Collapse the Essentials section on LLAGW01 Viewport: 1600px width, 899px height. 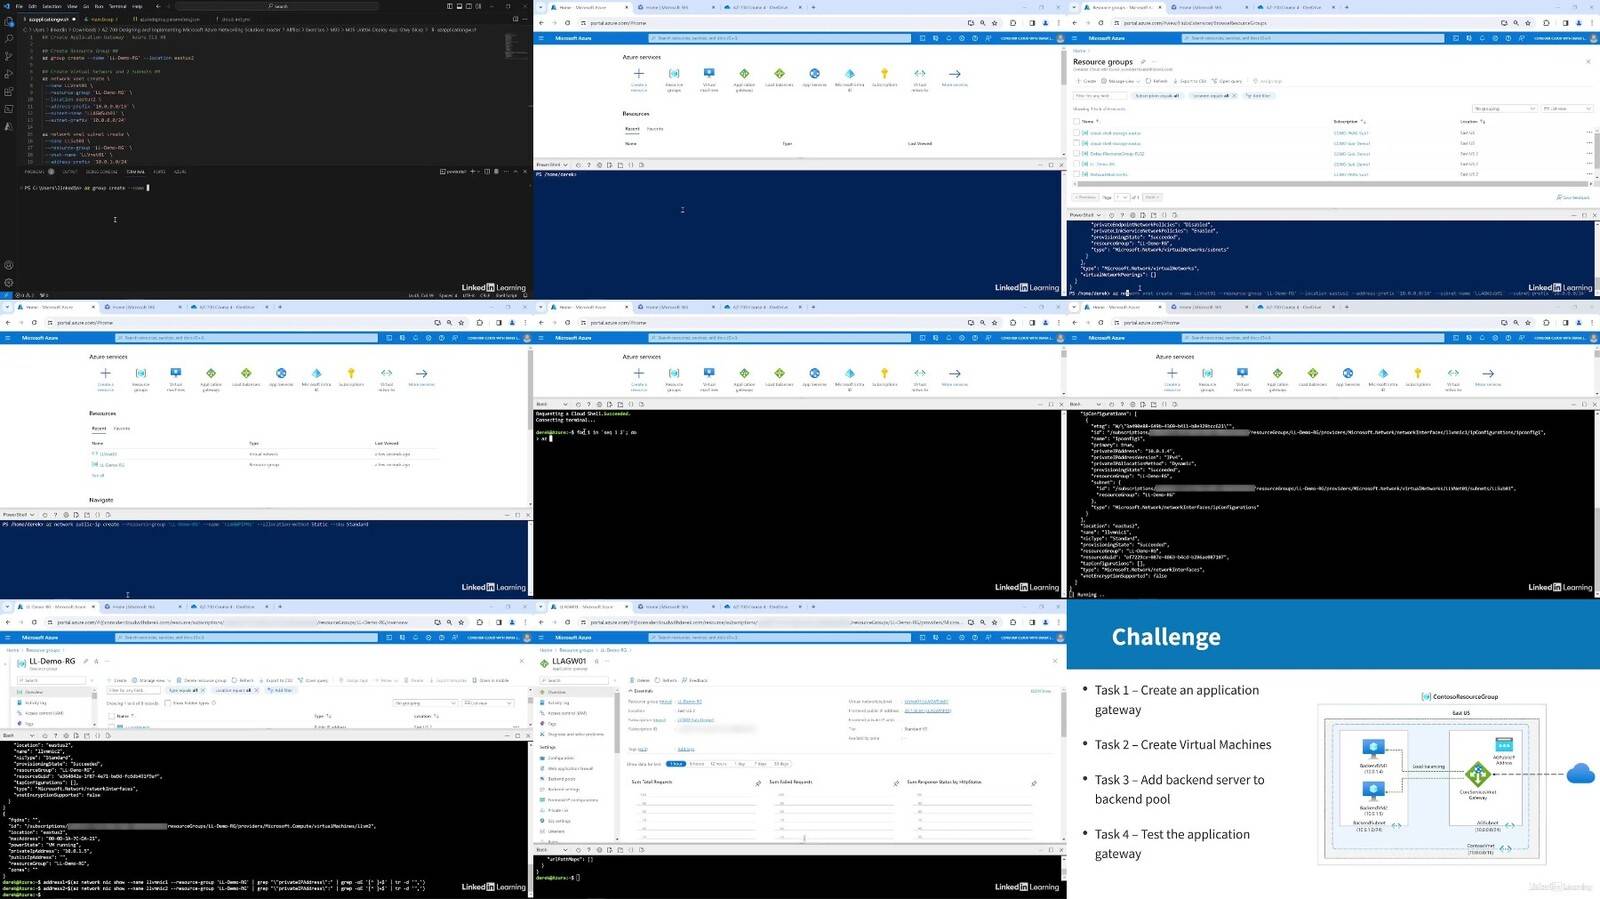(x=641, y=691)
